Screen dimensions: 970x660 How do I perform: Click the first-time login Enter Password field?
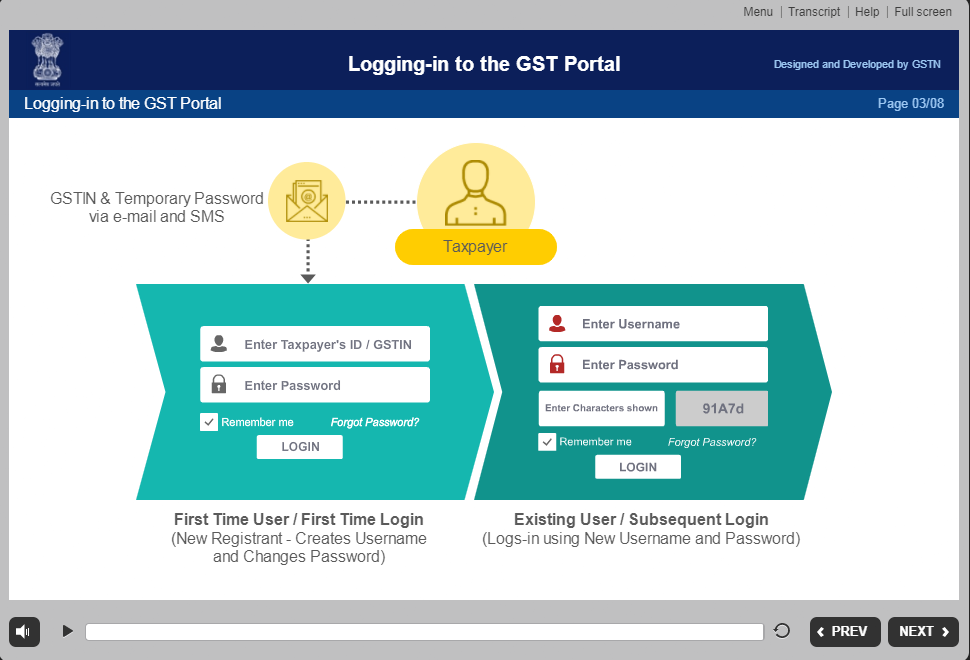point(315,385)
